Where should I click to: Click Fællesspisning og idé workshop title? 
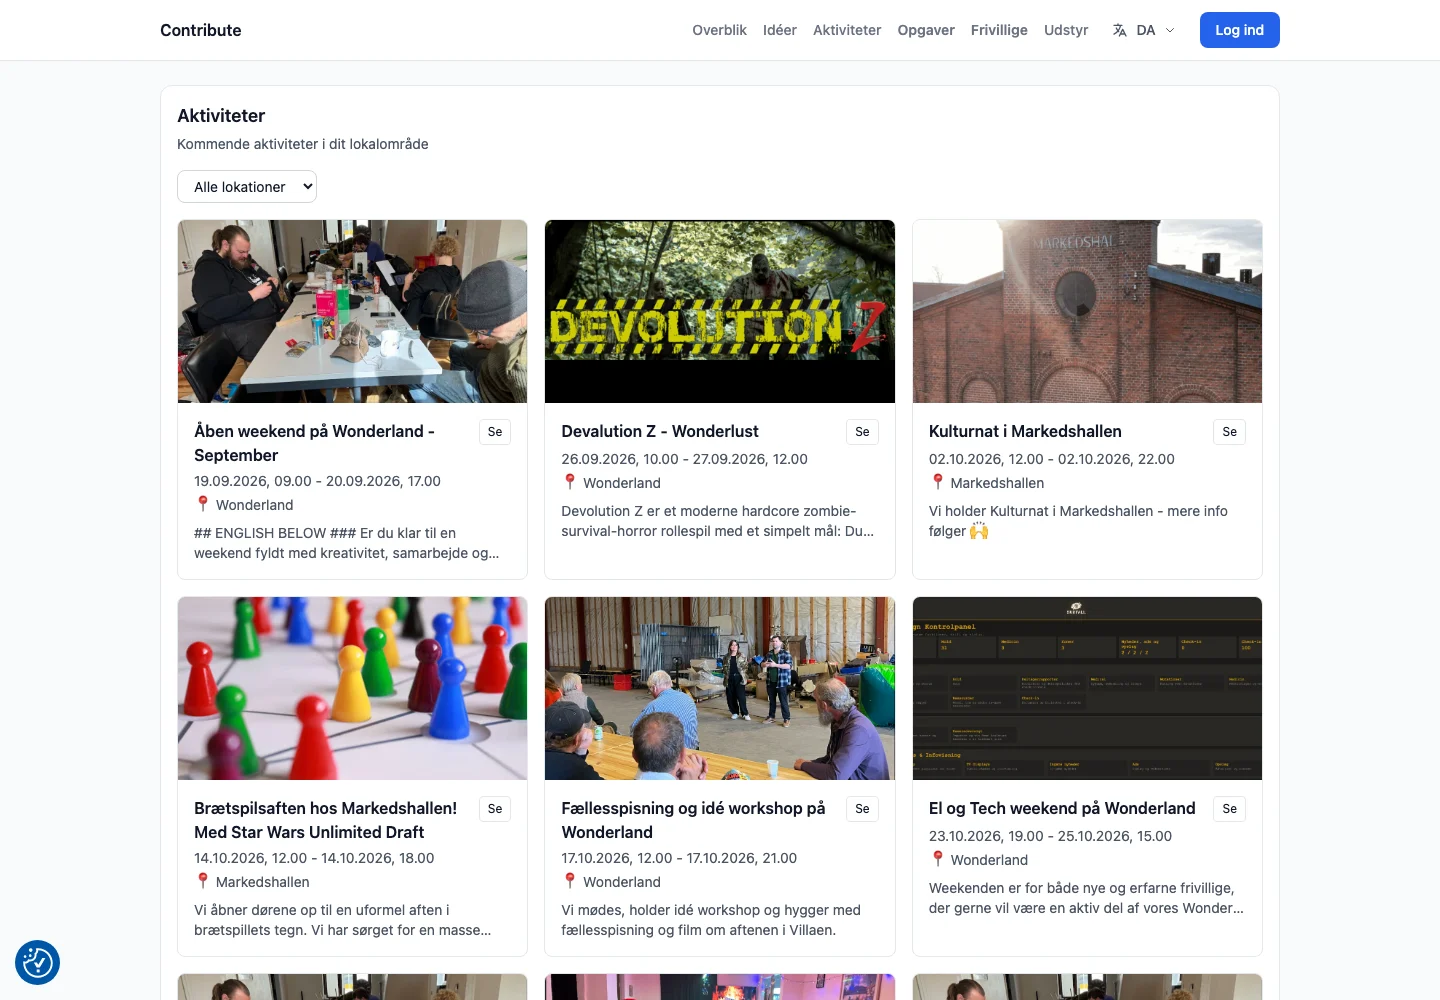click(693, 820)
